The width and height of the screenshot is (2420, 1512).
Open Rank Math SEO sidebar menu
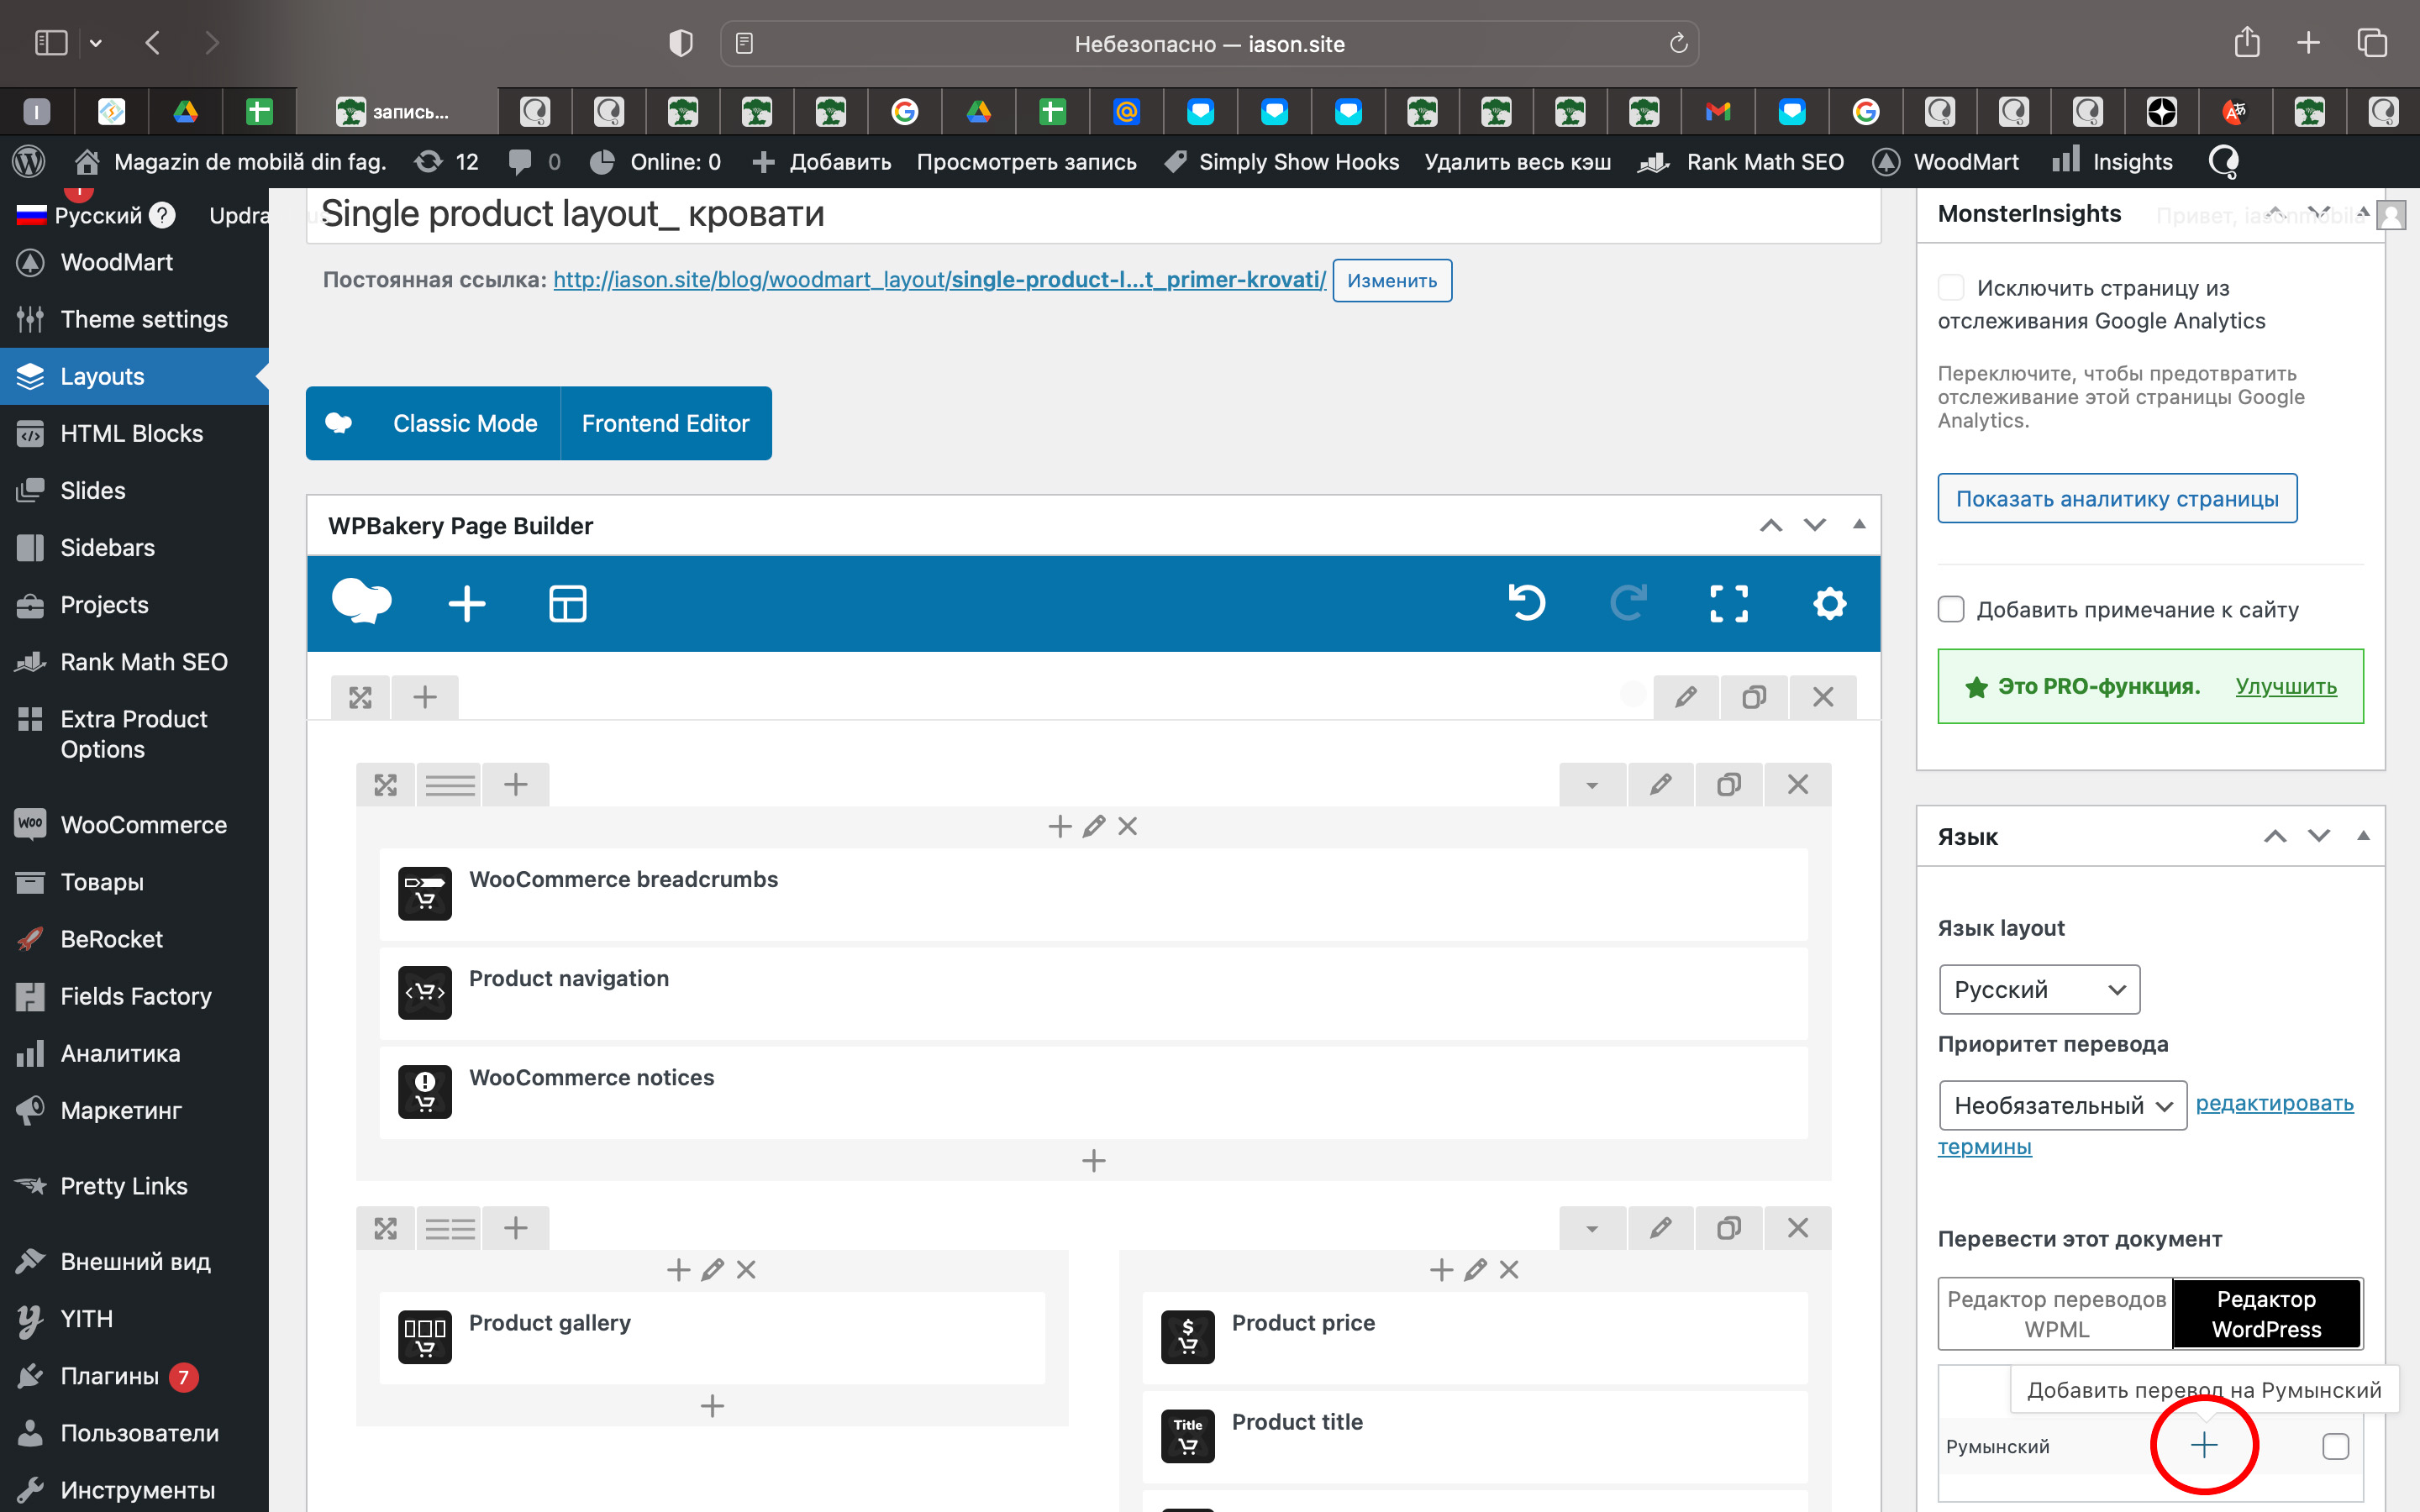click(134, 662)
